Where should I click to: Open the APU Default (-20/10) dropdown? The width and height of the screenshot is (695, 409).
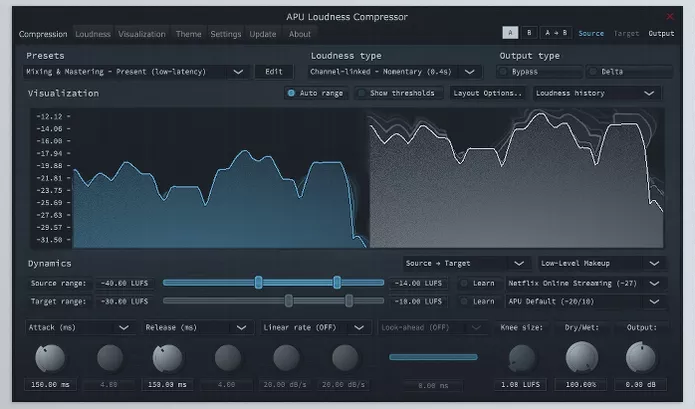point(586,301)
